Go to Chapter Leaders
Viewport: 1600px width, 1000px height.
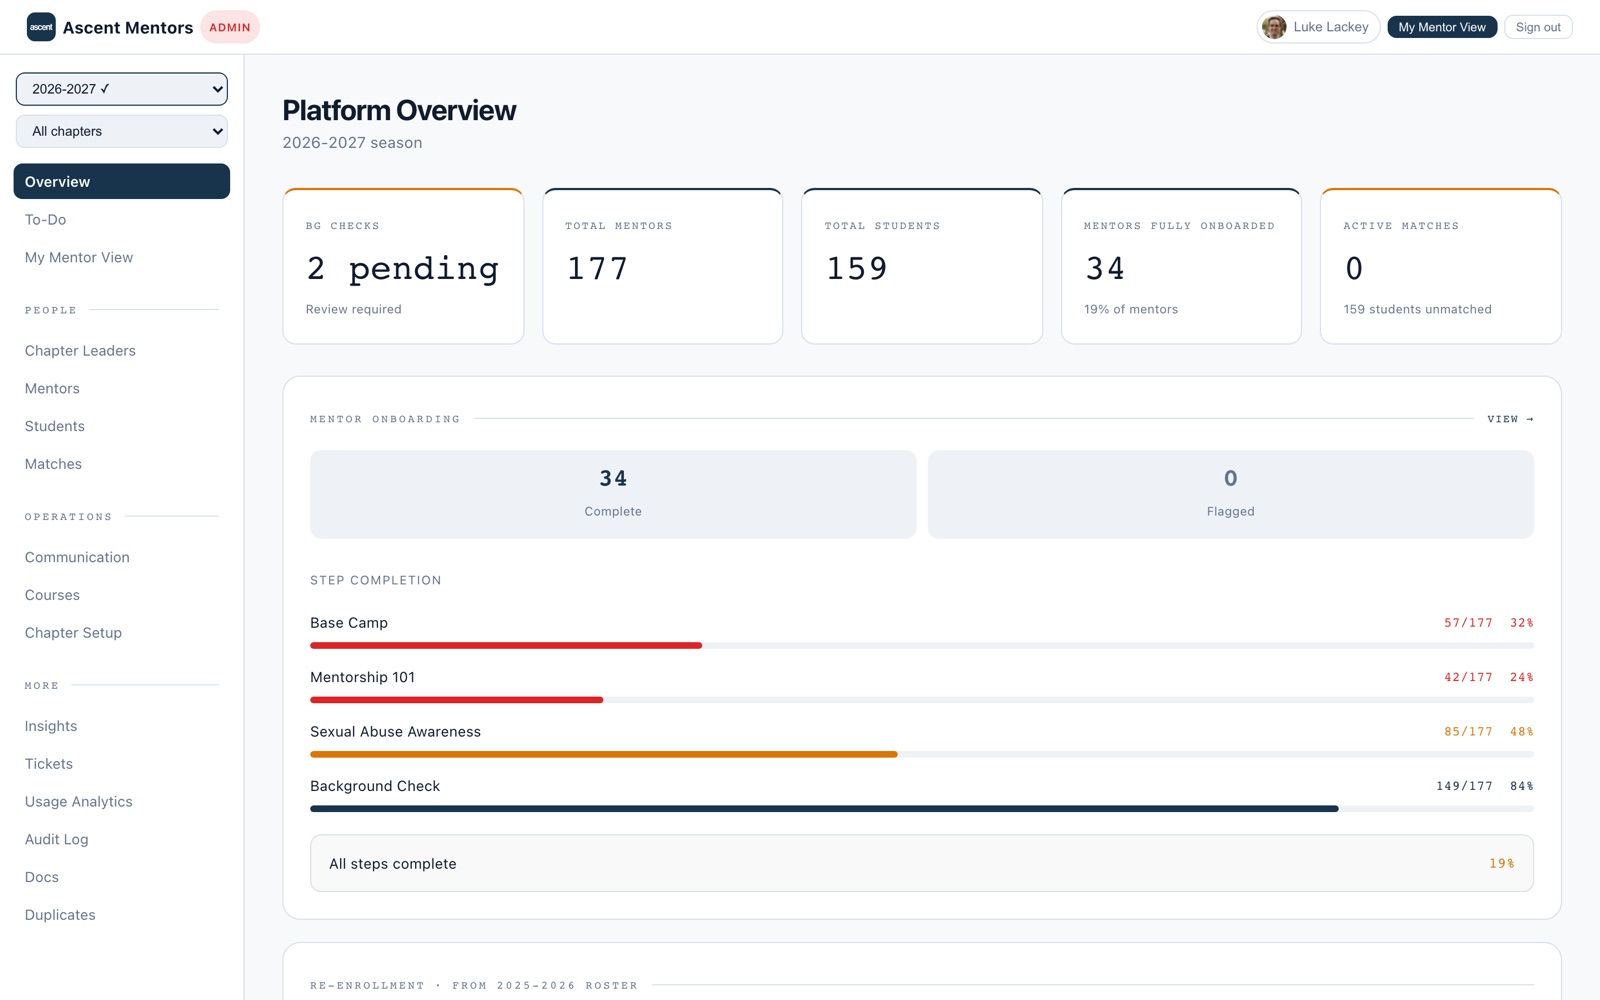tap(80, 350)
